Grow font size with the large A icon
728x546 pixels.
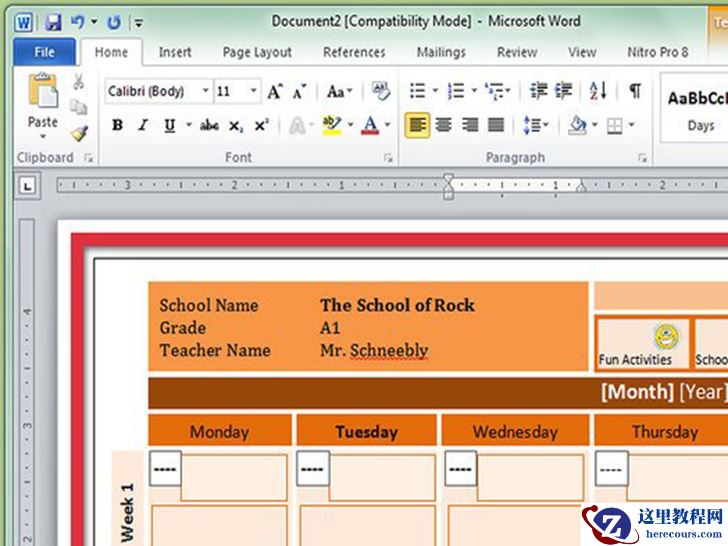[275, 91]
